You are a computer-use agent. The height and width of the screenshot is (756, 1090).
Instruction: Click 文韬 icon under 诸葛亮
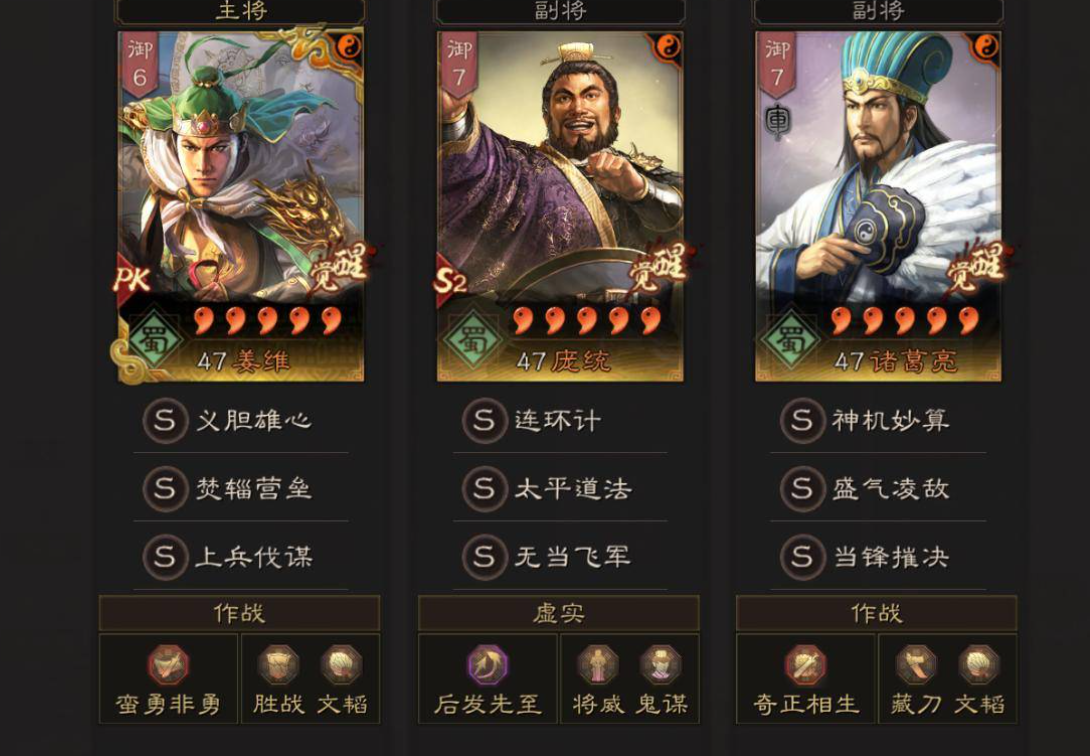[x=979, y=665]
